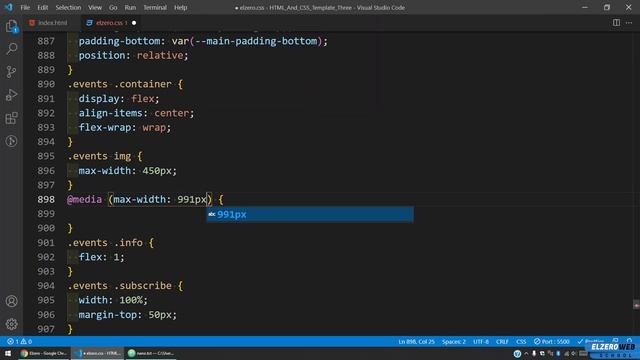Screen dimensions: 640x360
Task: Click 'width: 100%;' on line 905
Action: (x=113, y=300)
